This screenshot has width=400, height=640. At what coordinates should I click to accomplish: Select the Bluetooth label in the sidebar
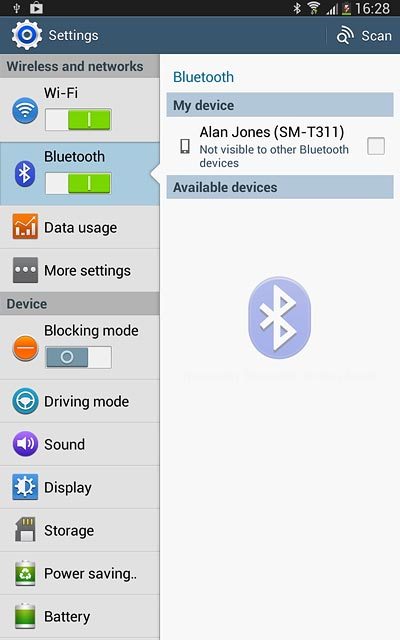click(75, 157)
